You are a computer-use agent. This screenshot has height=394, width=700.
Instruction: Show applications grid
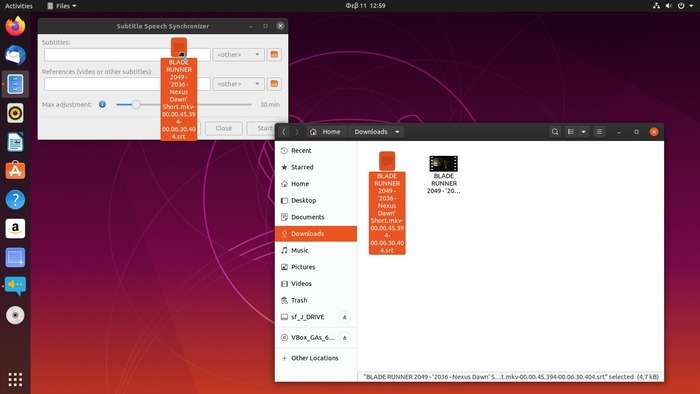[15, 379]
